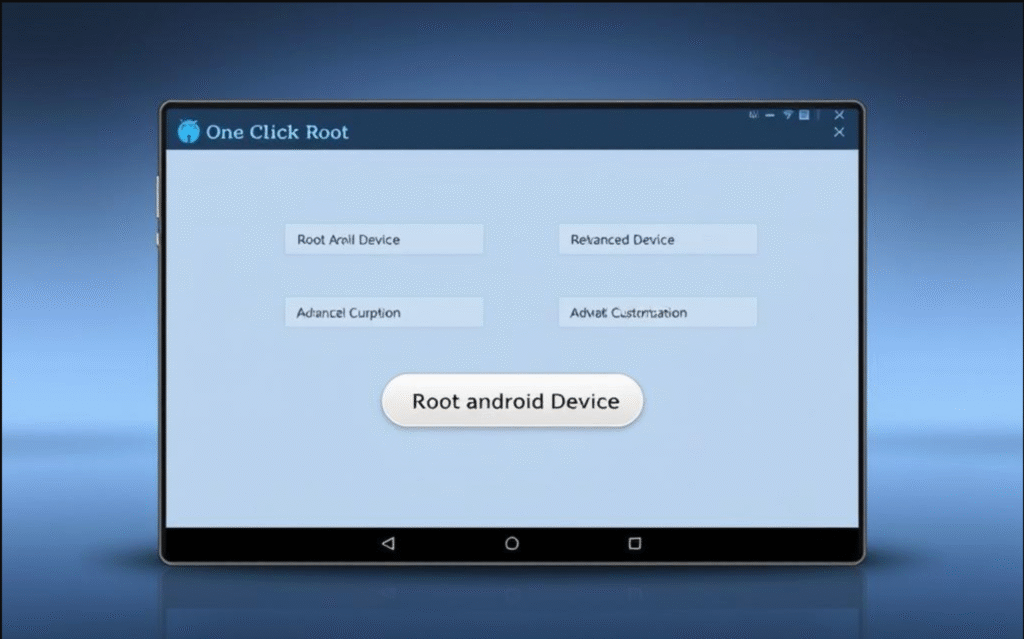Open the Advat Customation option
The height and width of the screenshot is (639, 1024).
pos(658,312)
